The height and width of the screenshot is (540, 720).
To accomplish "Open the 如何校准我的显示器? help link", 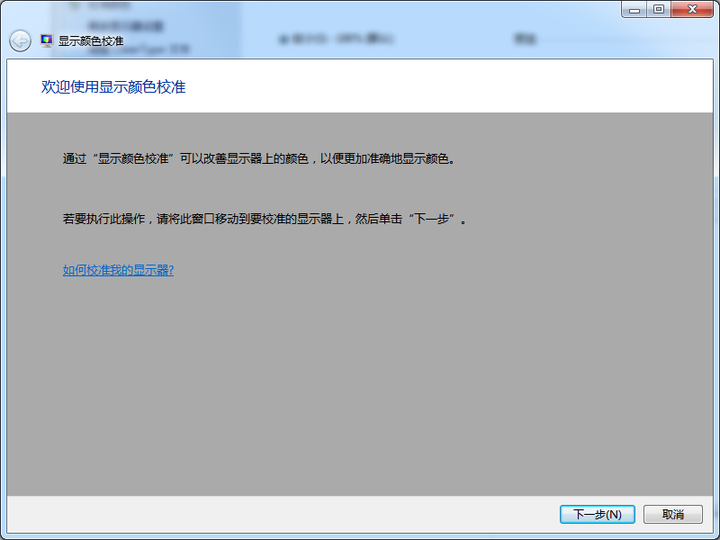I will point(118,270).
